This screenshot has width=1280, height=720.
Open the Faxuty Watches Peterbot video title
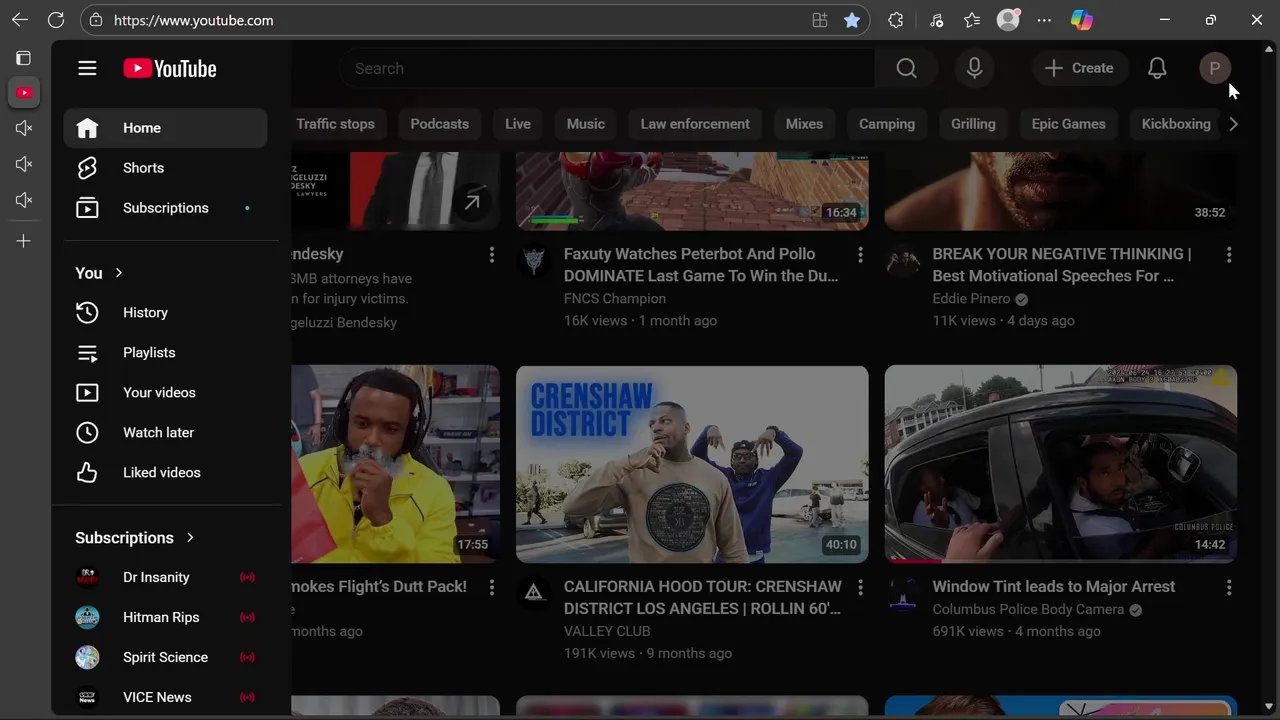701,265
